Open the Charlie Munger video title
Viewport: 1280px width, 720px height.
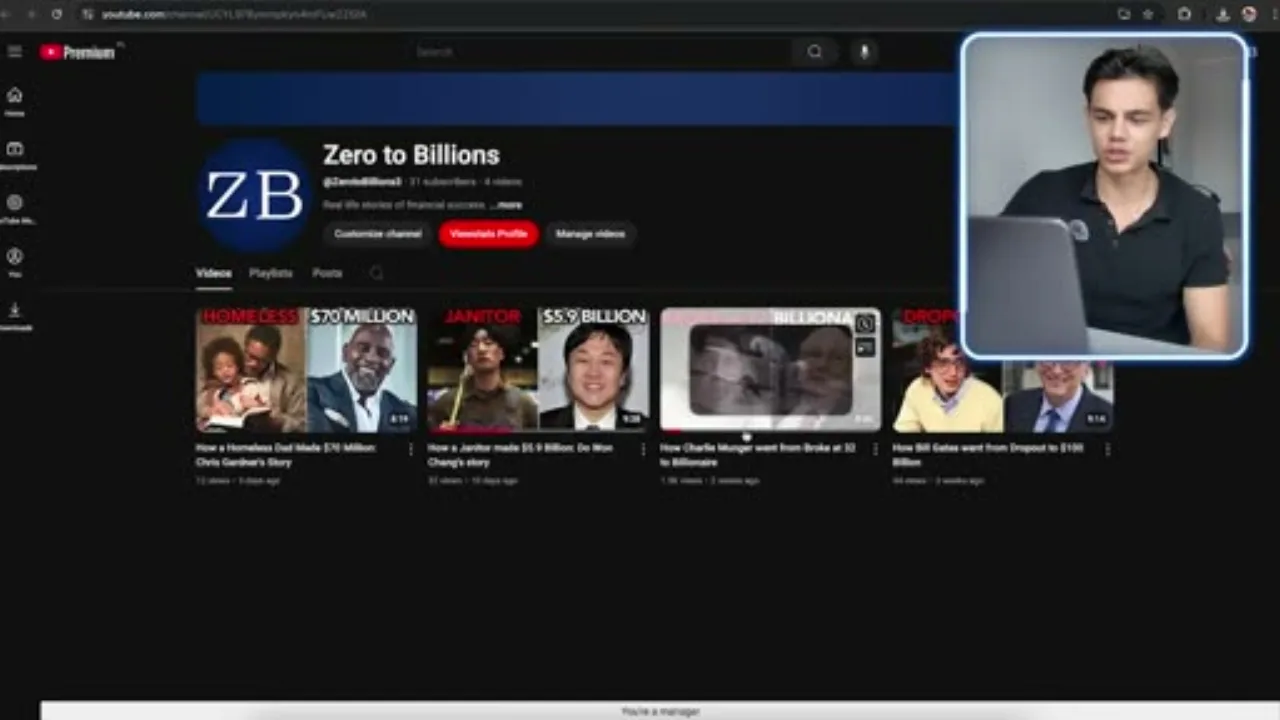pos(758,455)
